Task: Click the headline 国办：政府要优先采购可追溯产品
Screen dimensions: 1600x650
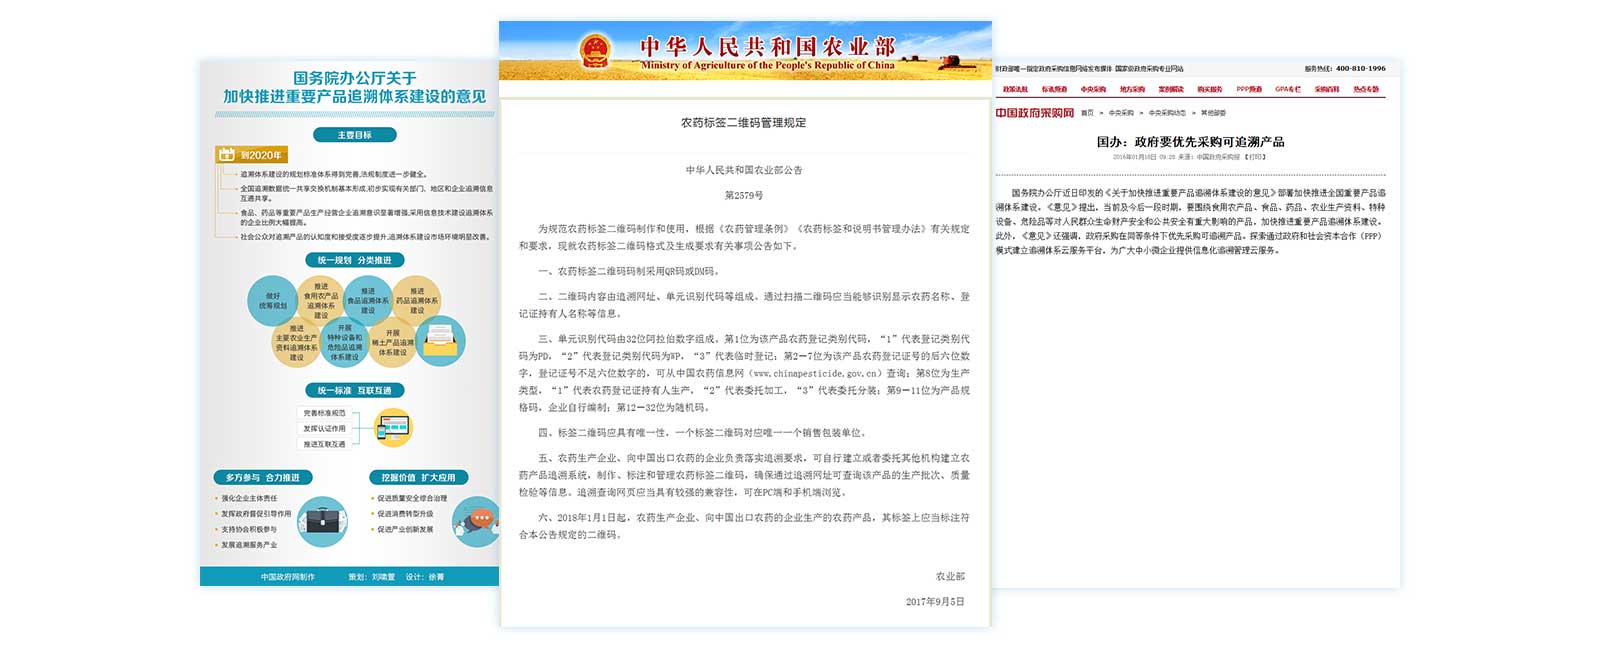Action: (x=1190, y=142)
